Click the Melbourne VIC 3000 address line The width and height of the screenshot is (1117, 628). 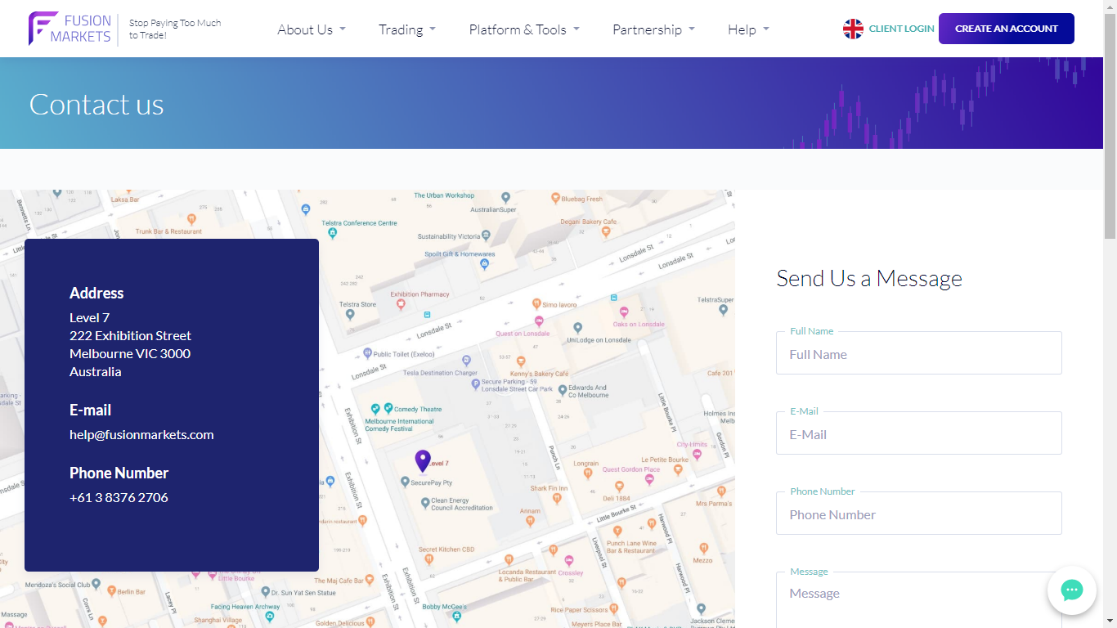(130, 353)
